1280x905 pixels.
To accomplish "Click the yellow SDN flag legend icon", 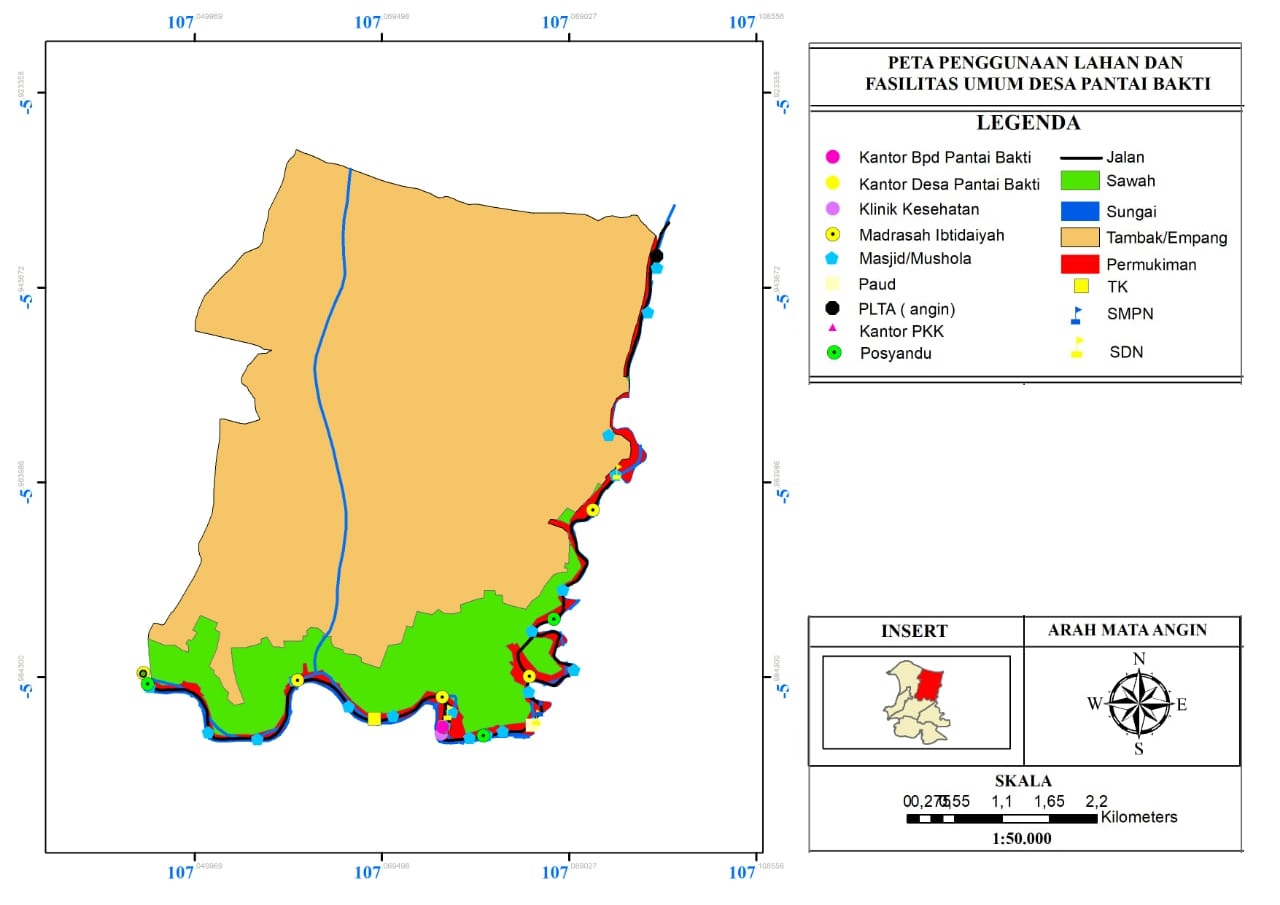I will coord(1078,348).
